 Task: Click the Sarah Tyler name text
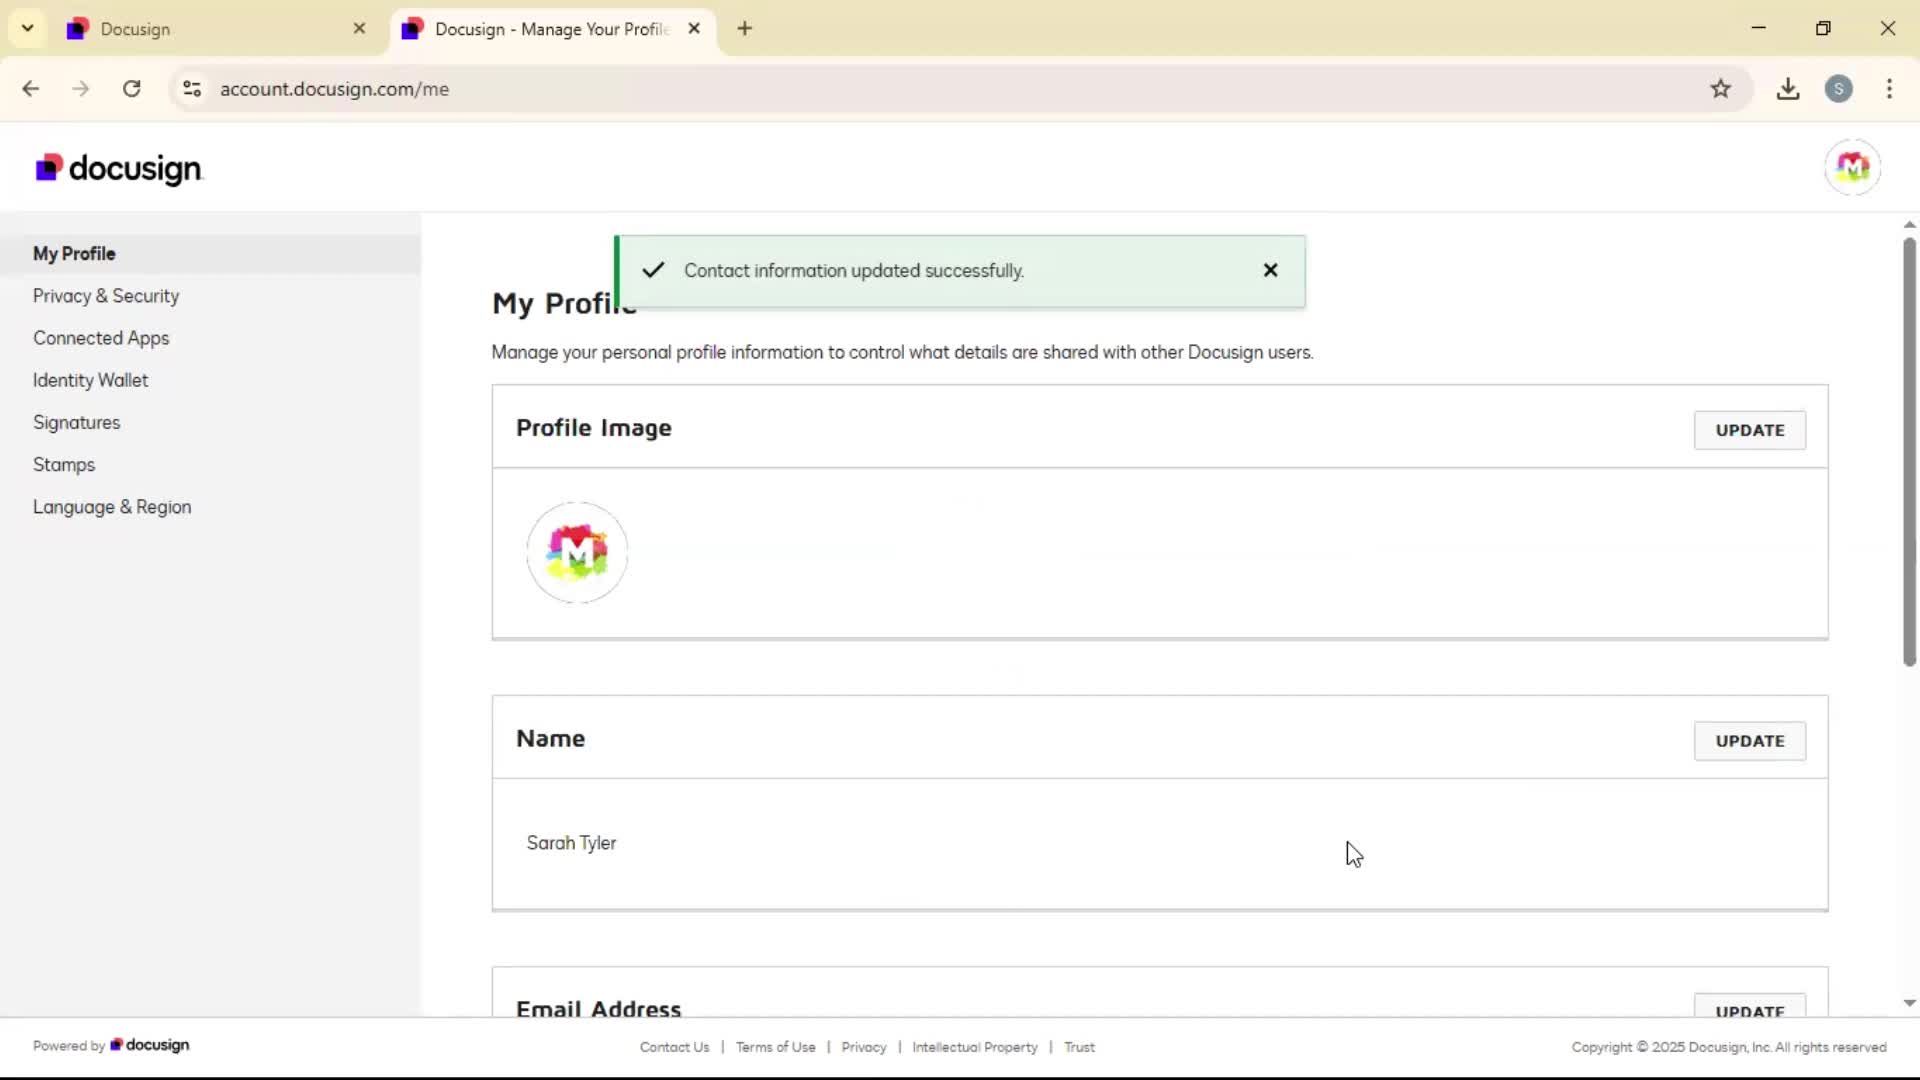coord(571,843)
